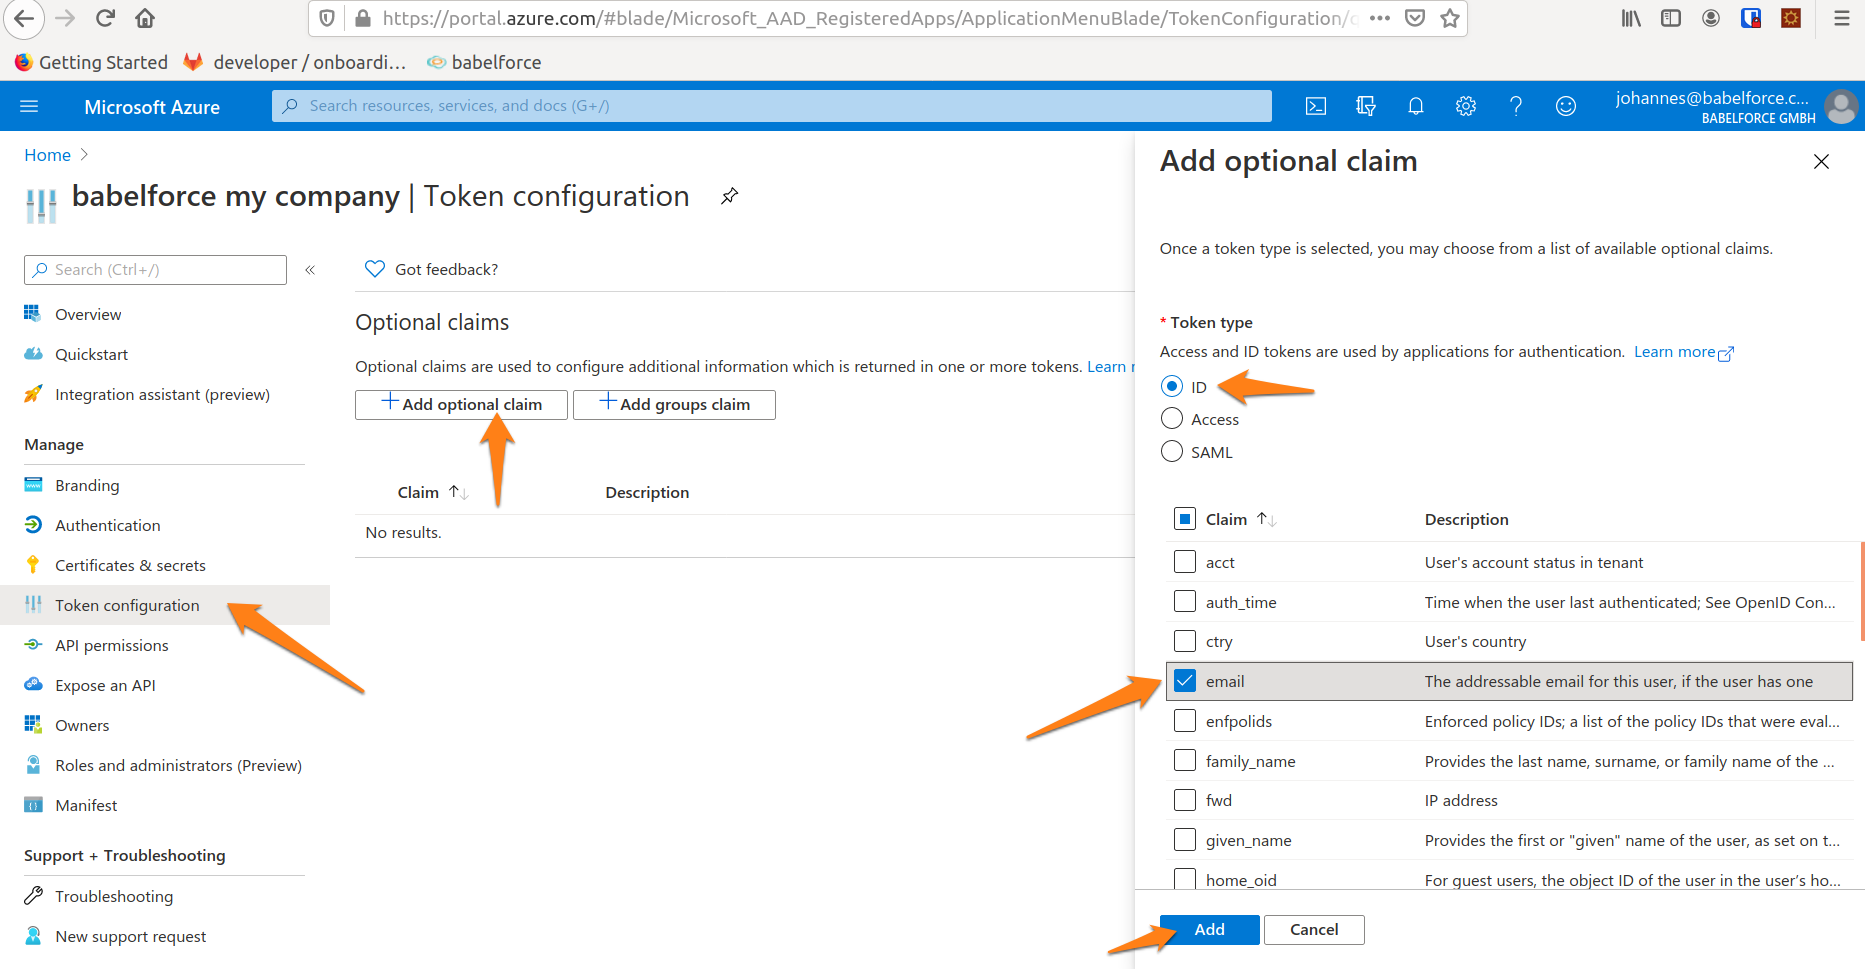Open developer / onboardi... bookmark
The image size is (1865, 969).
click(295, 62)
